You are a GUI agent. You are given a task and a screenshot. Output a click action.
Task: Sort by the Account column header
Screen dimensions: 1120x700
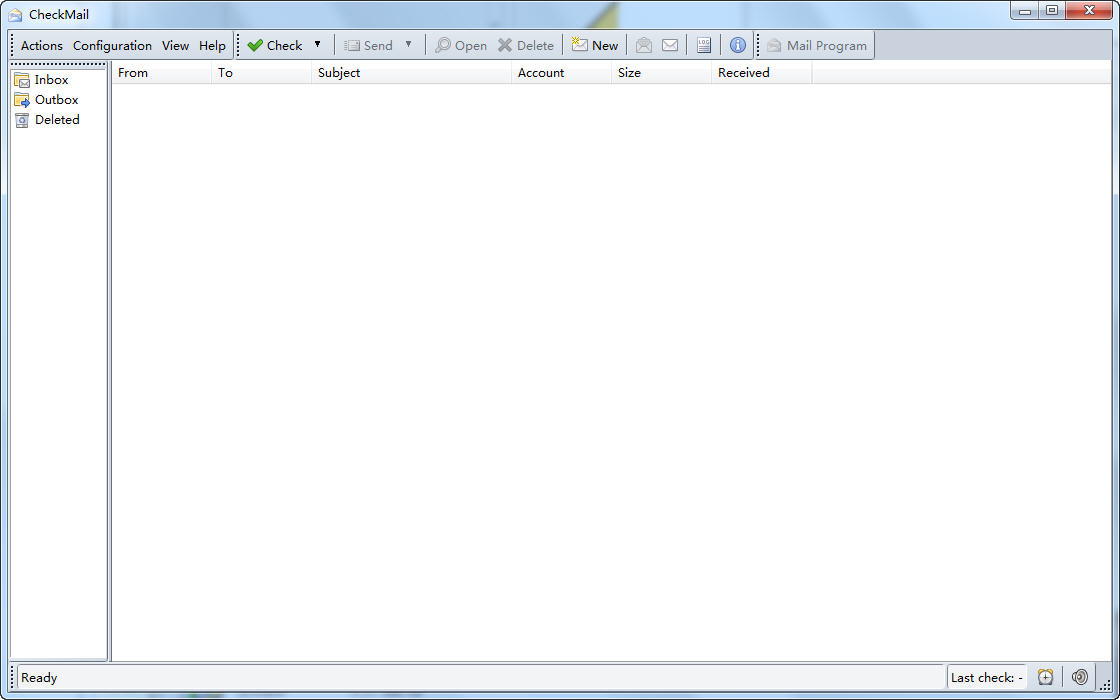(x=561, y=73)
